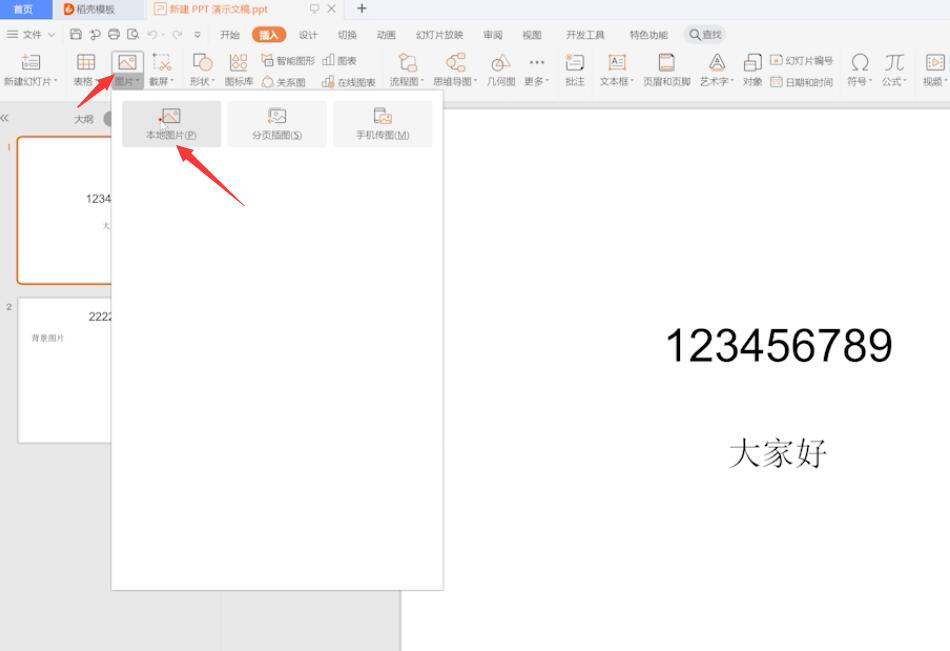Screen dimensions: 950x651
Task: Close the 新建 PPT 演示文稿.ppt tab
Action: (331, 8)
